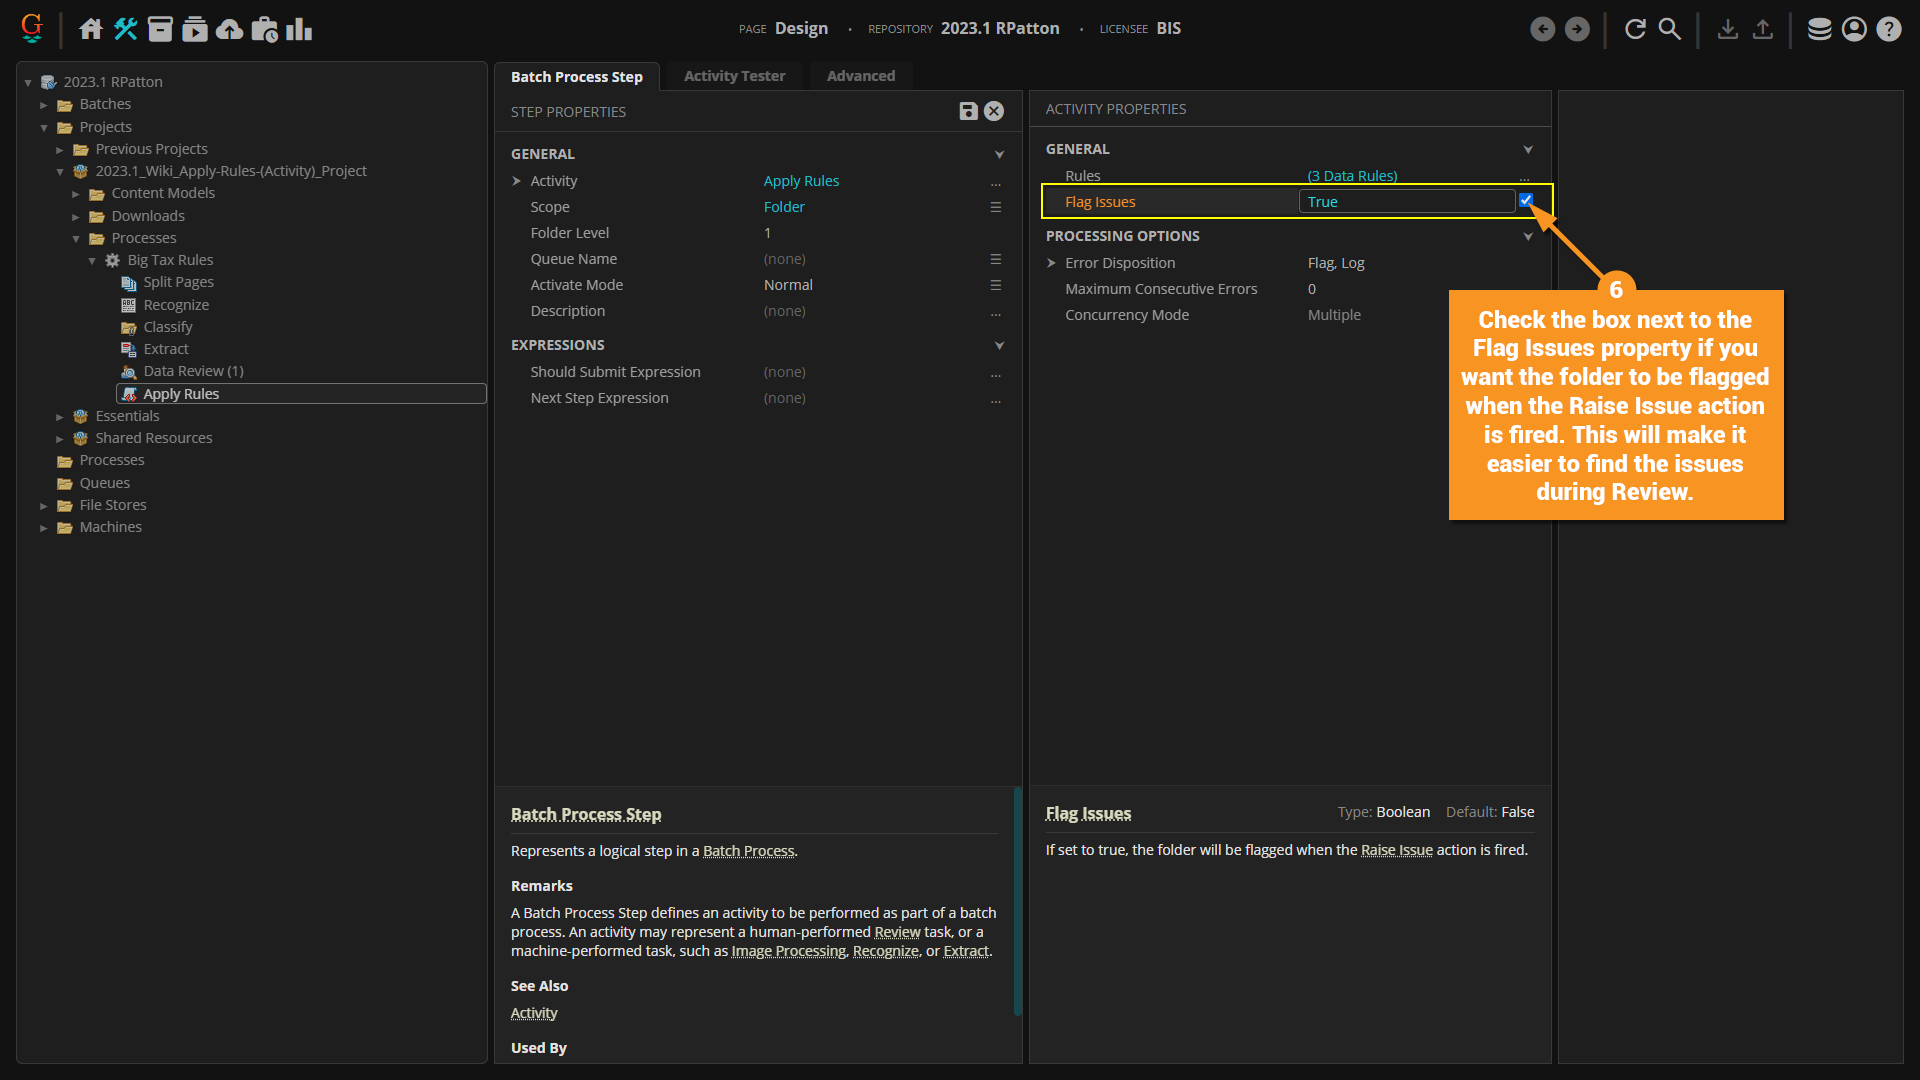Open the Scope dropdown list button

click(995, 207)
